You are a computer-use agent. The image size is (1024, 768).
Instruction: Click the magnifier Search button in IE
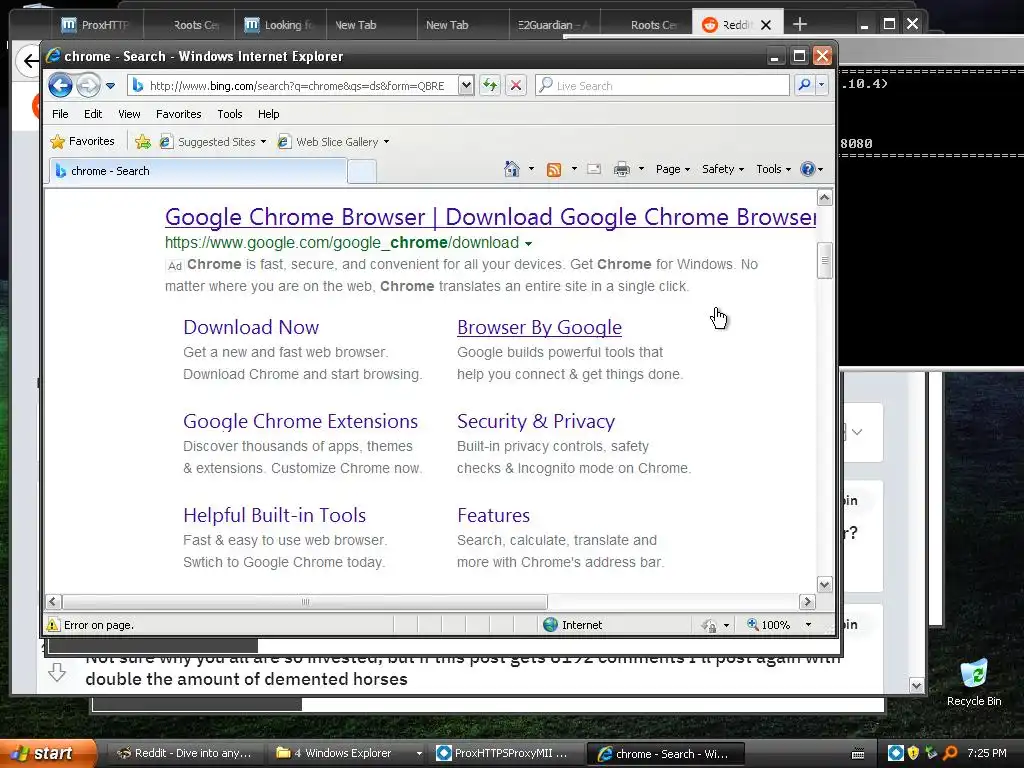coord(805,86)
